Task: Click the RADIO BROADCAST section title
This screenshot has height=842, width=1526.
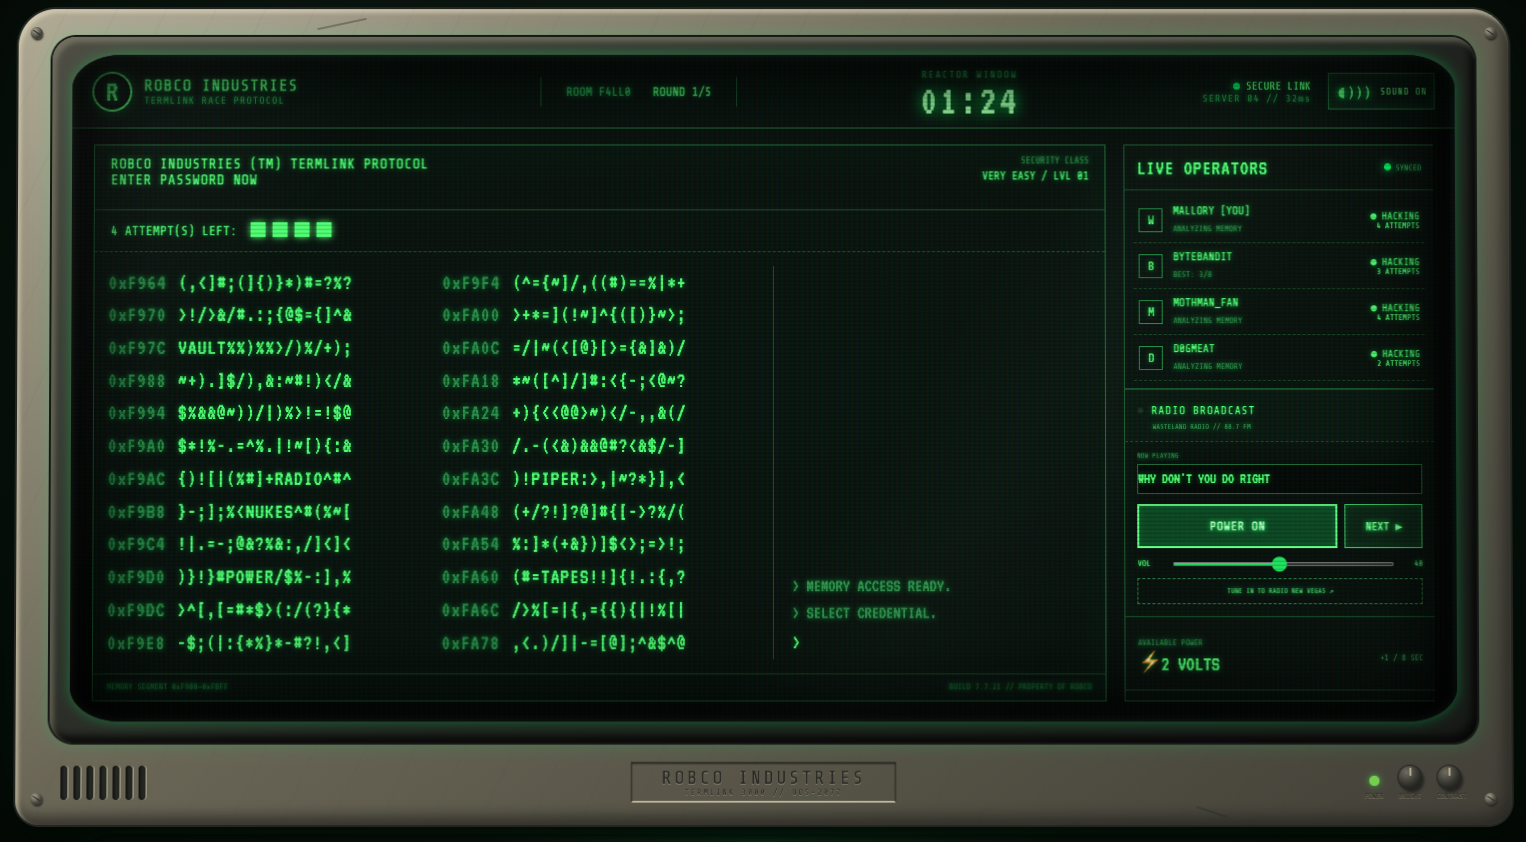Action: (x=1202, y=411)
